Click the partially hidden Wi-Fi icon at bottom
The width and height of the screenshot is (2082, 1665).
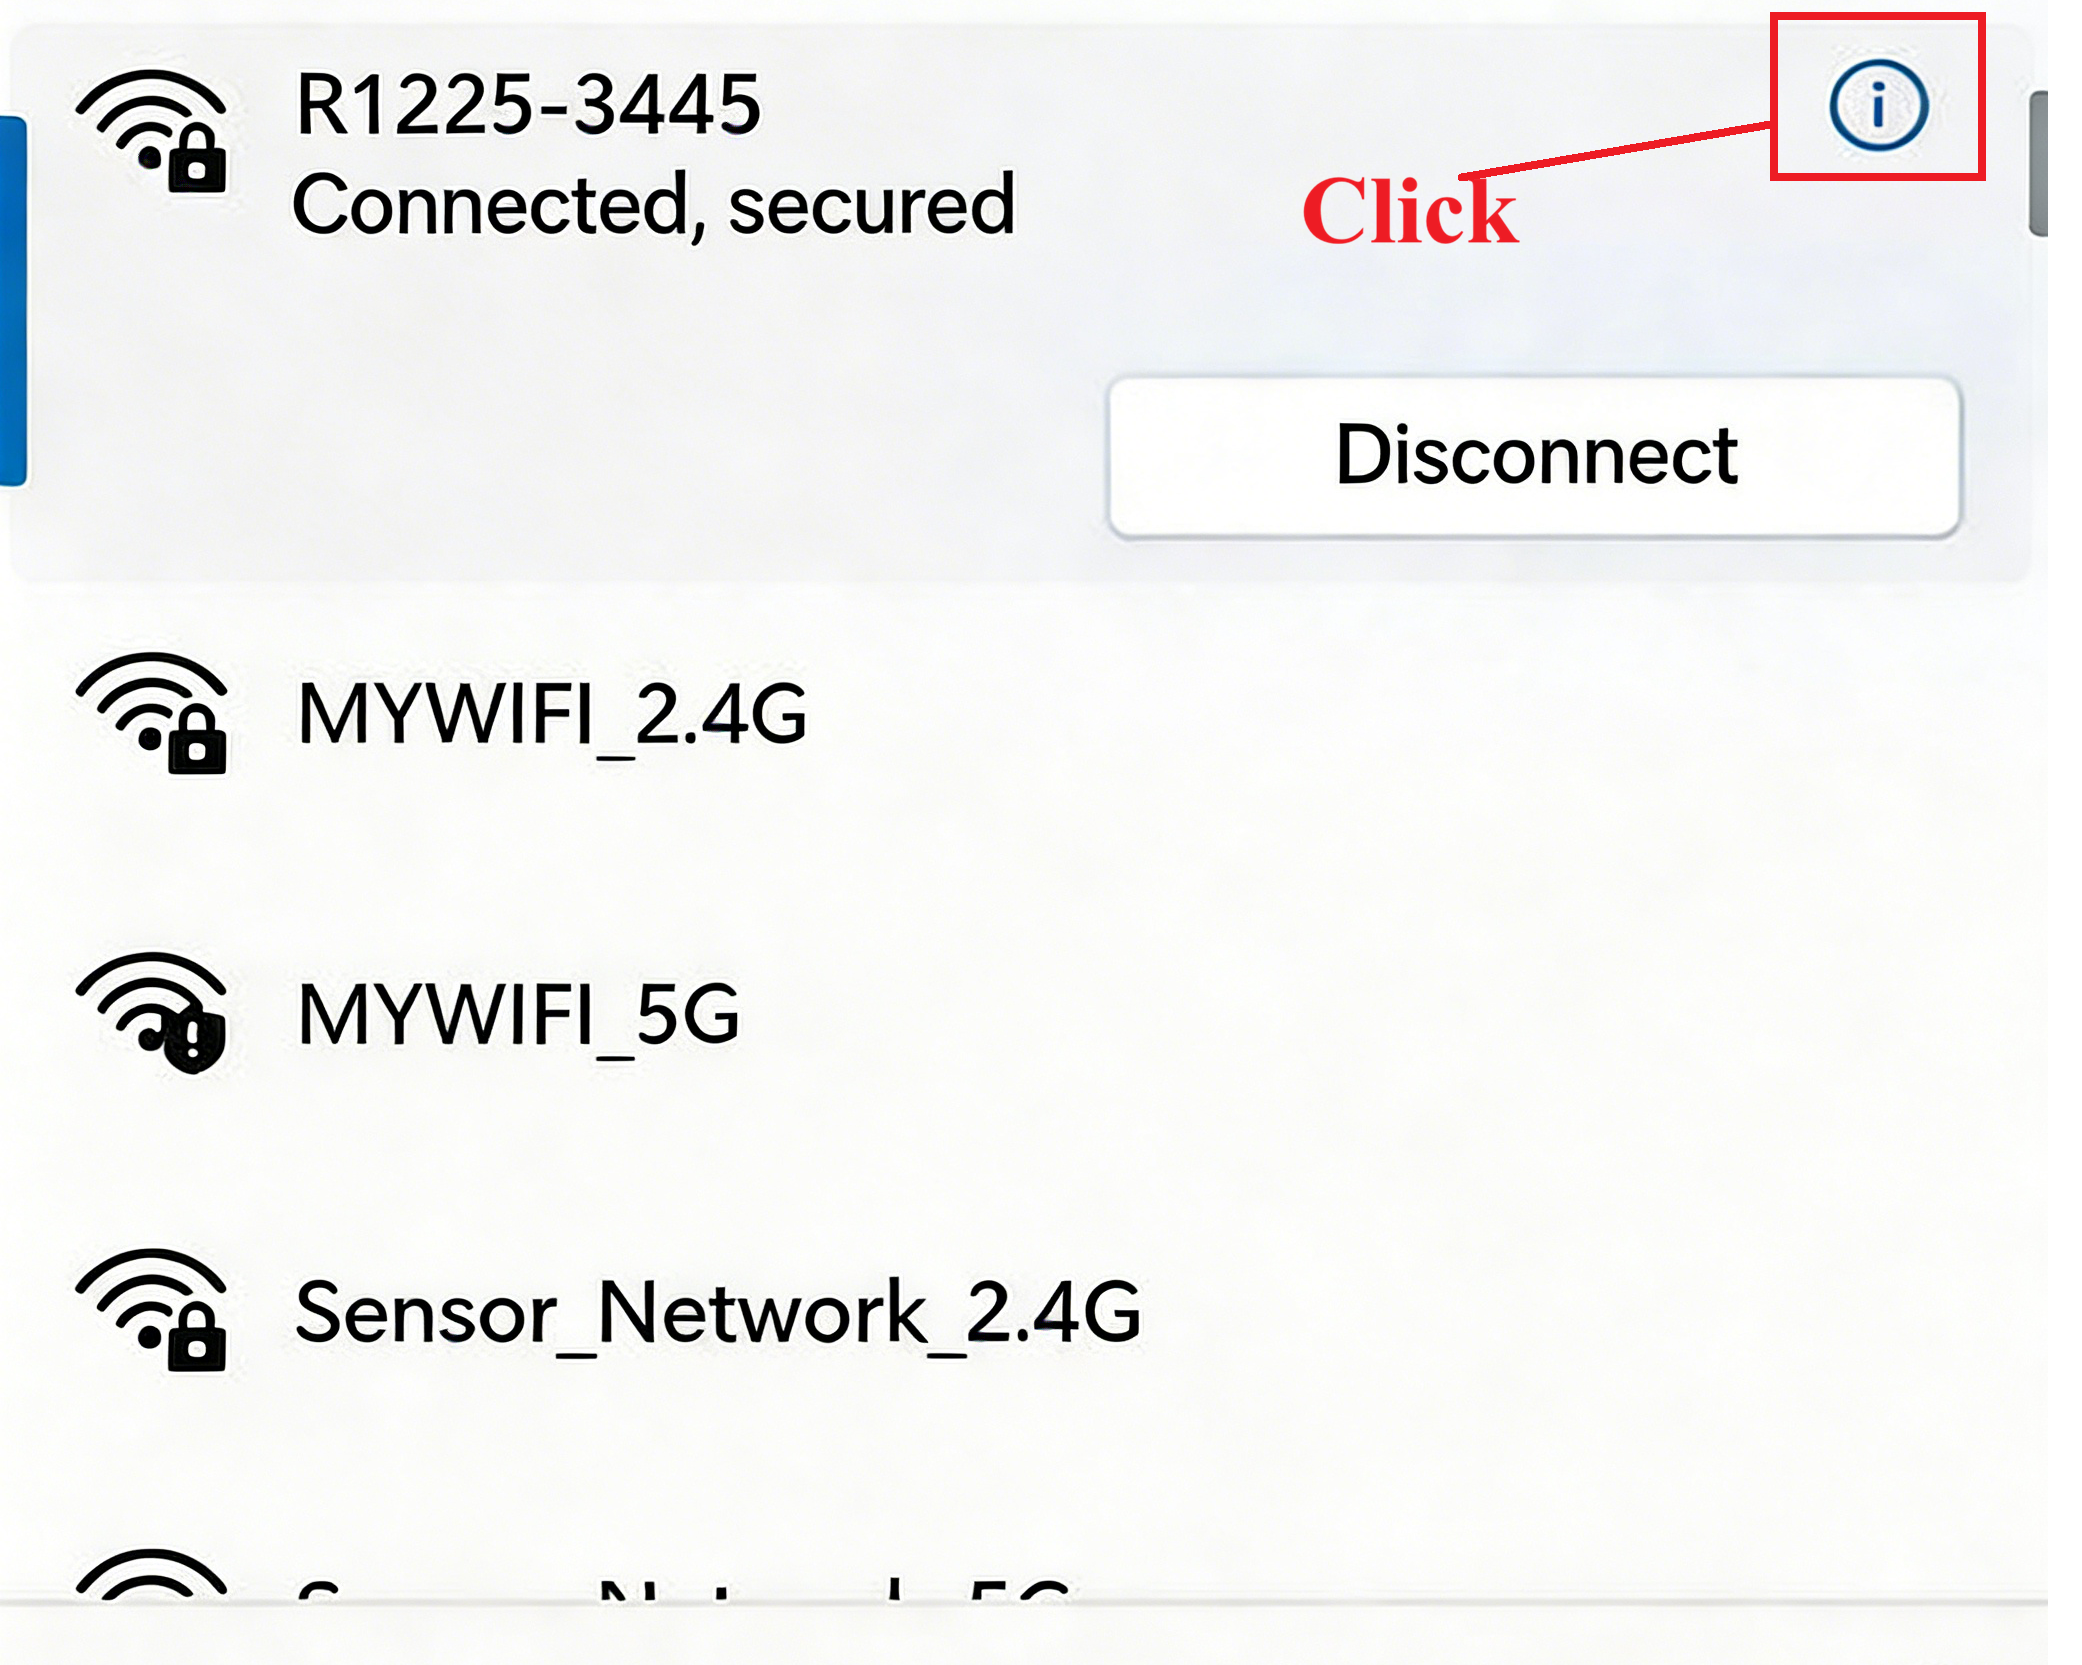(150, 1575)
